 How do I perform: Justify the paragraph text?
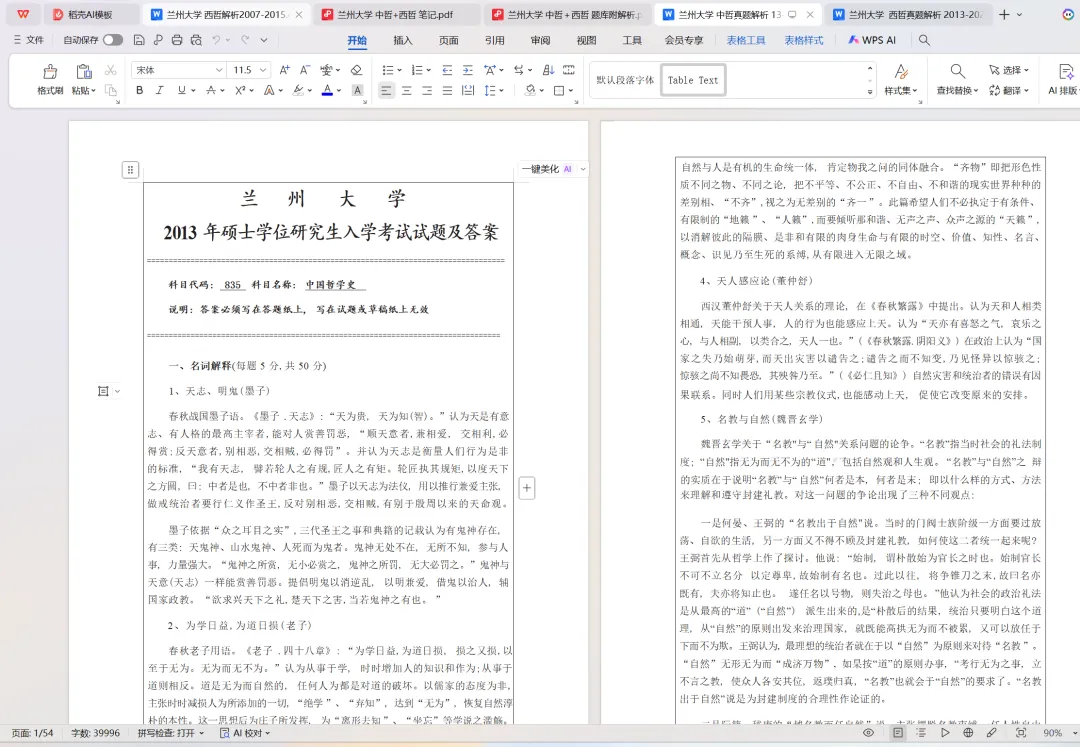(x=448, y=90)
